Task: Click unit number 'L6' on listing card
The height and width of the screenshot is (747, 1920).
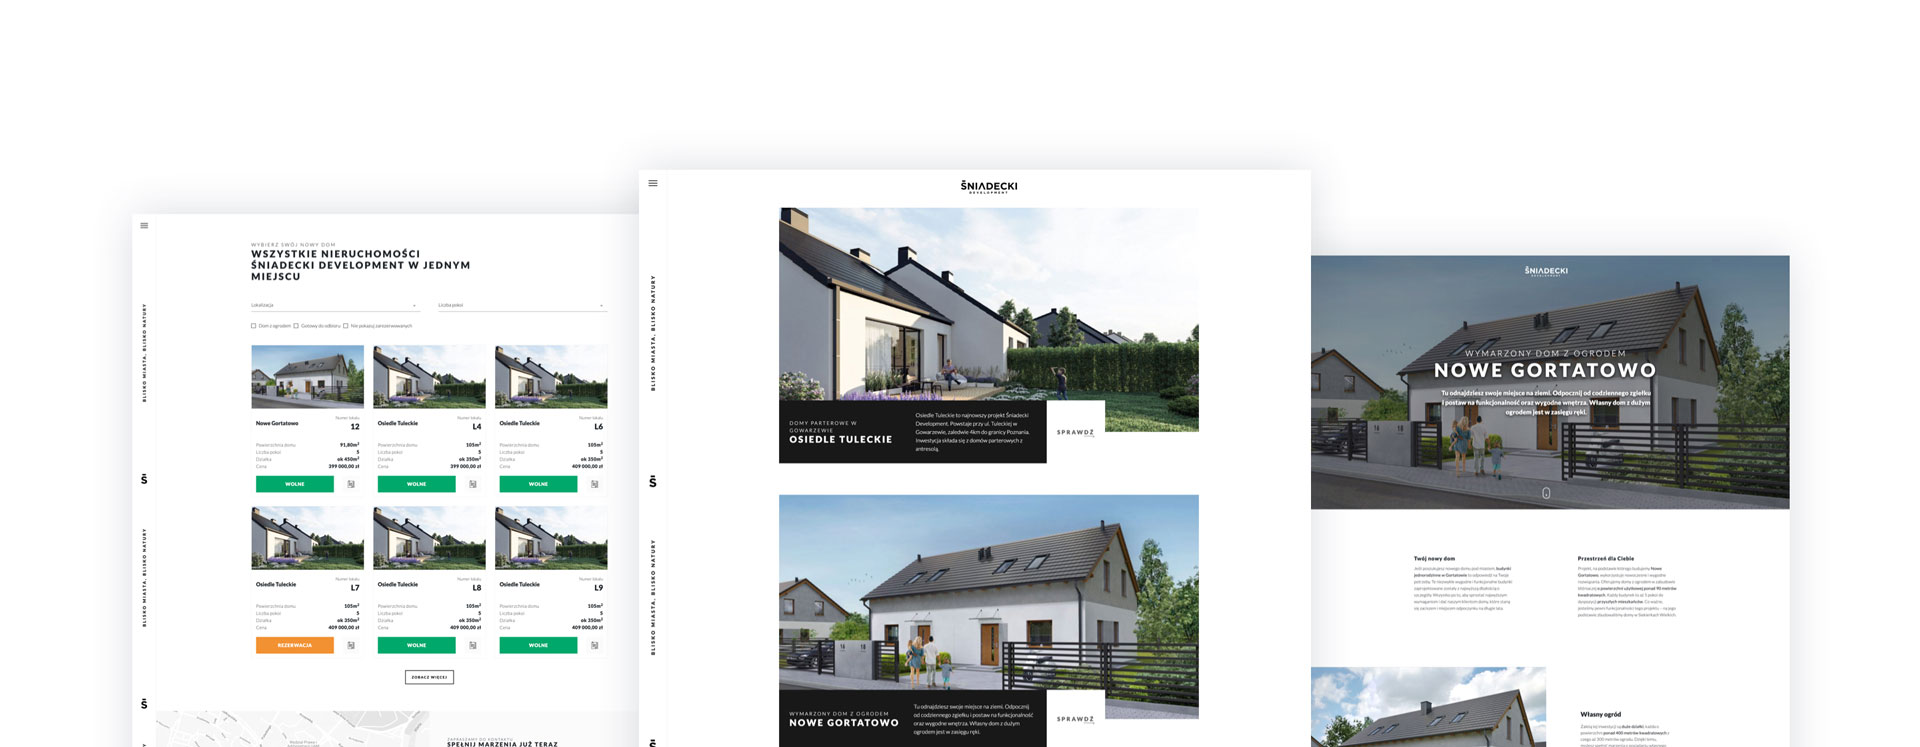Action: tap(599, 427)
